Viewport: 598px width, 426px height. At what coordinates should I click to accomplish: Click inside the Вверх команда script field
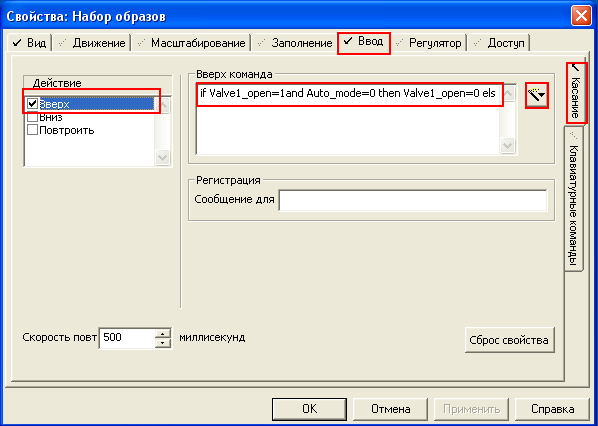(347, 119)
